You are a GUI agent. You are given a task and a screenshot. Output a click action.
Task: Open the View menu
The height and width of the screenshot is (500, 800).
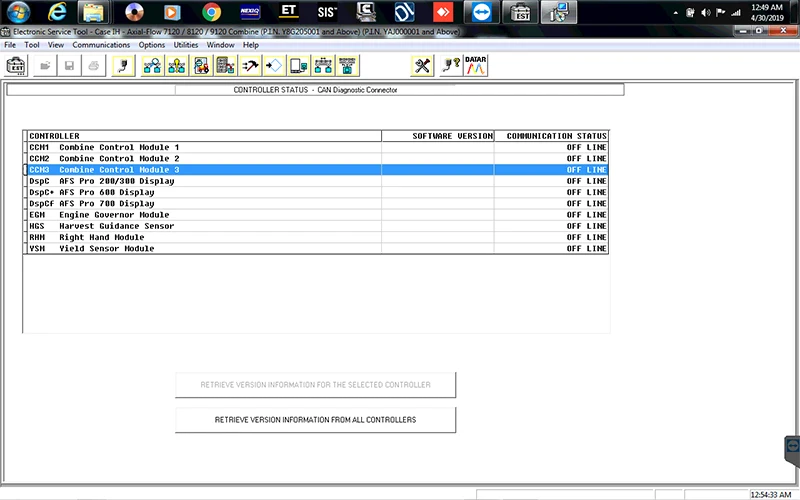(x=56, y=45)
